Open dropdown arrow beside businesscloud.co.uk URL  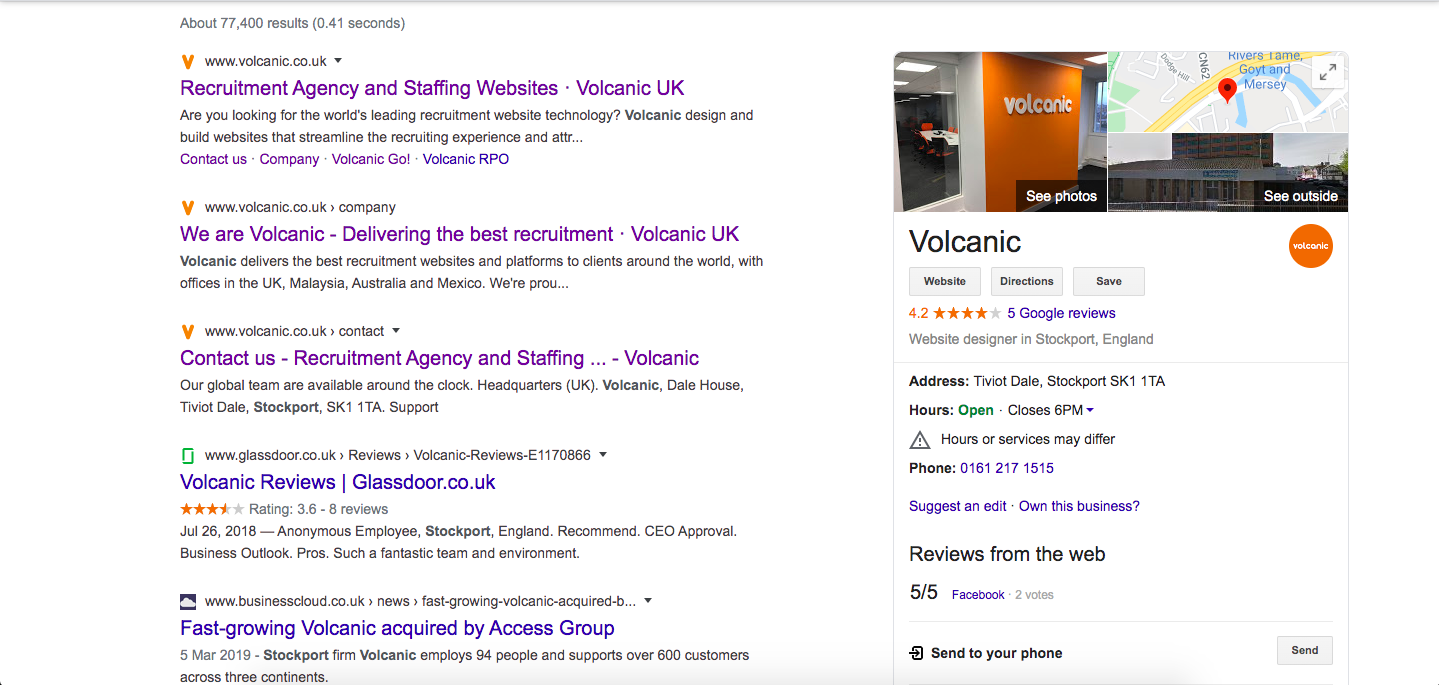click(648, 601)
